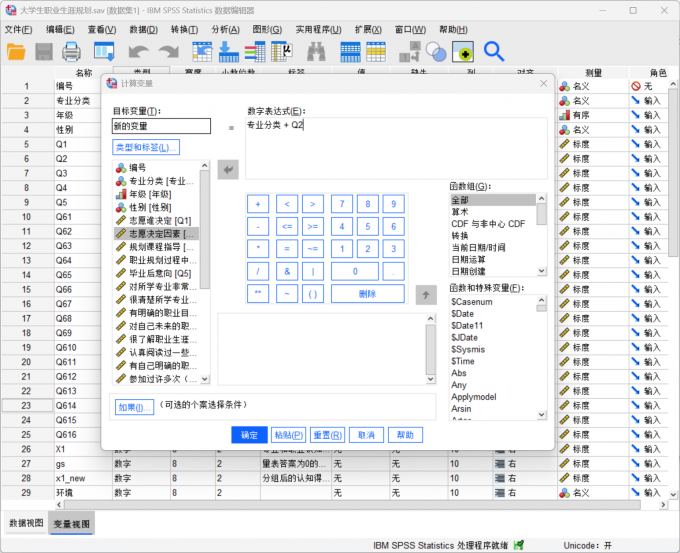Click the print icon in toolbar

click(x=72, y=51)
